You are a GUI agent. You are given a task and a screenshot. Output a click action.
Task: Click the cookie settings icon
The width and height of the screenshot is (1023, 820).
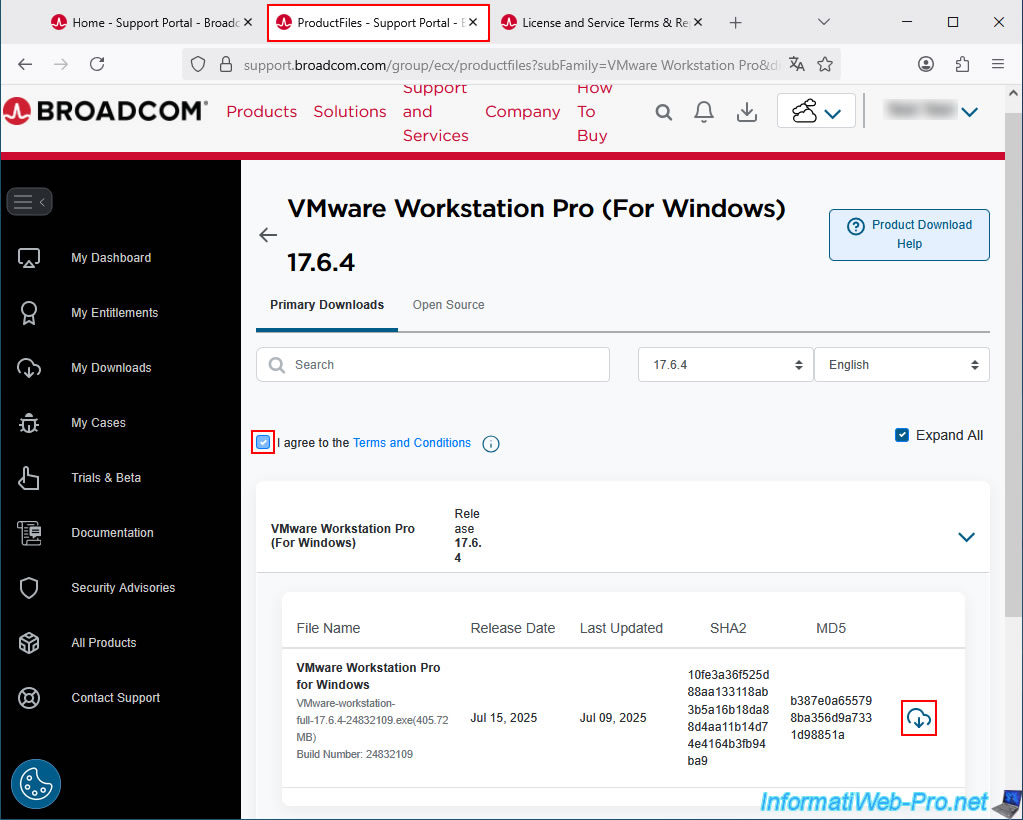pos(36,784)
